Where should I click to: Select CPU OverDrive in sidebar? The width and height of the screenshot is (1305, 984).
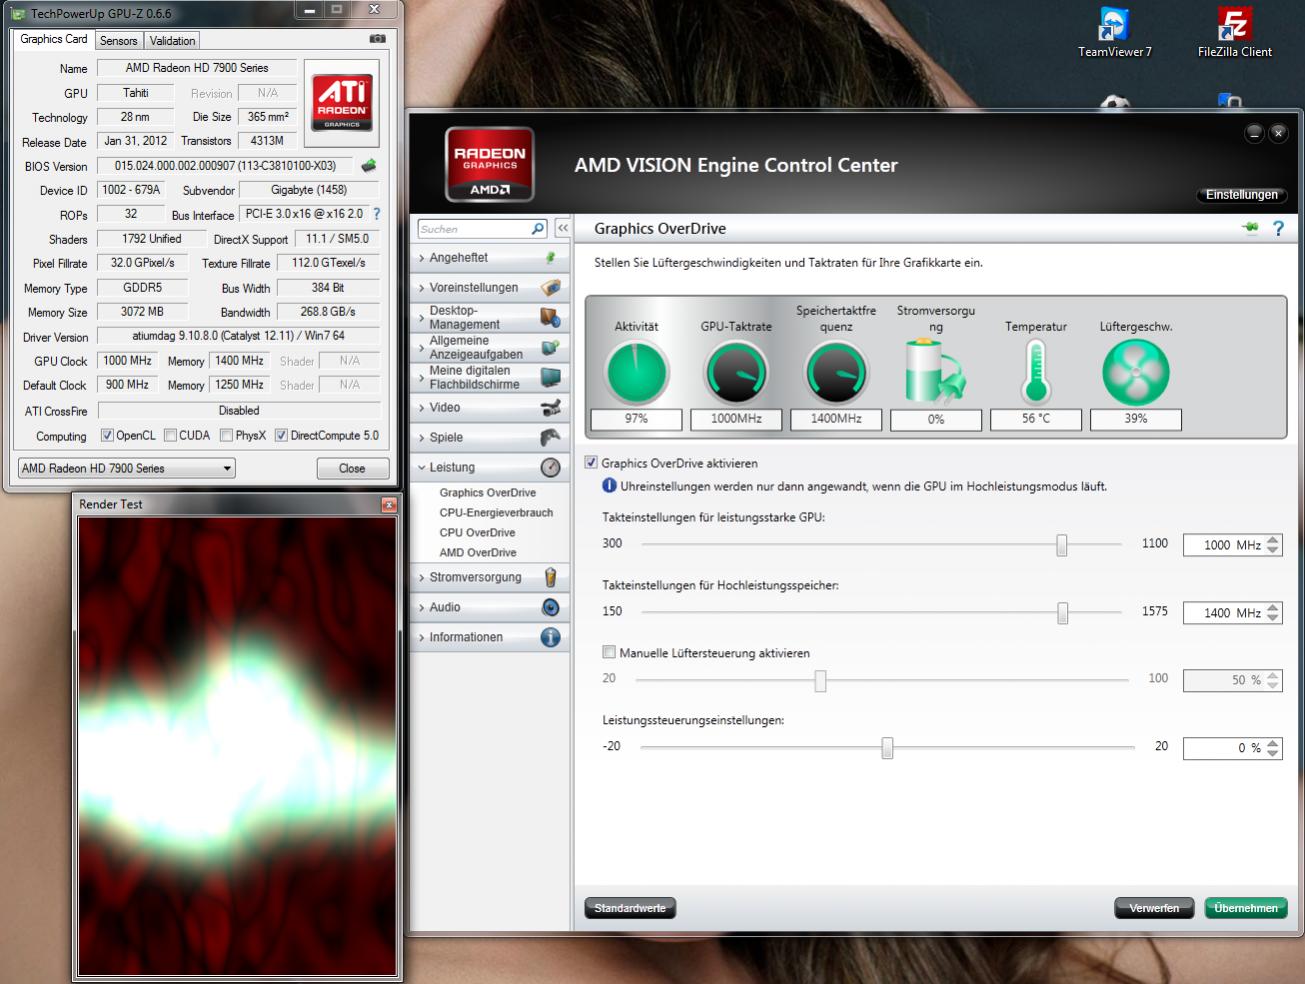click(x=477, y=532)
